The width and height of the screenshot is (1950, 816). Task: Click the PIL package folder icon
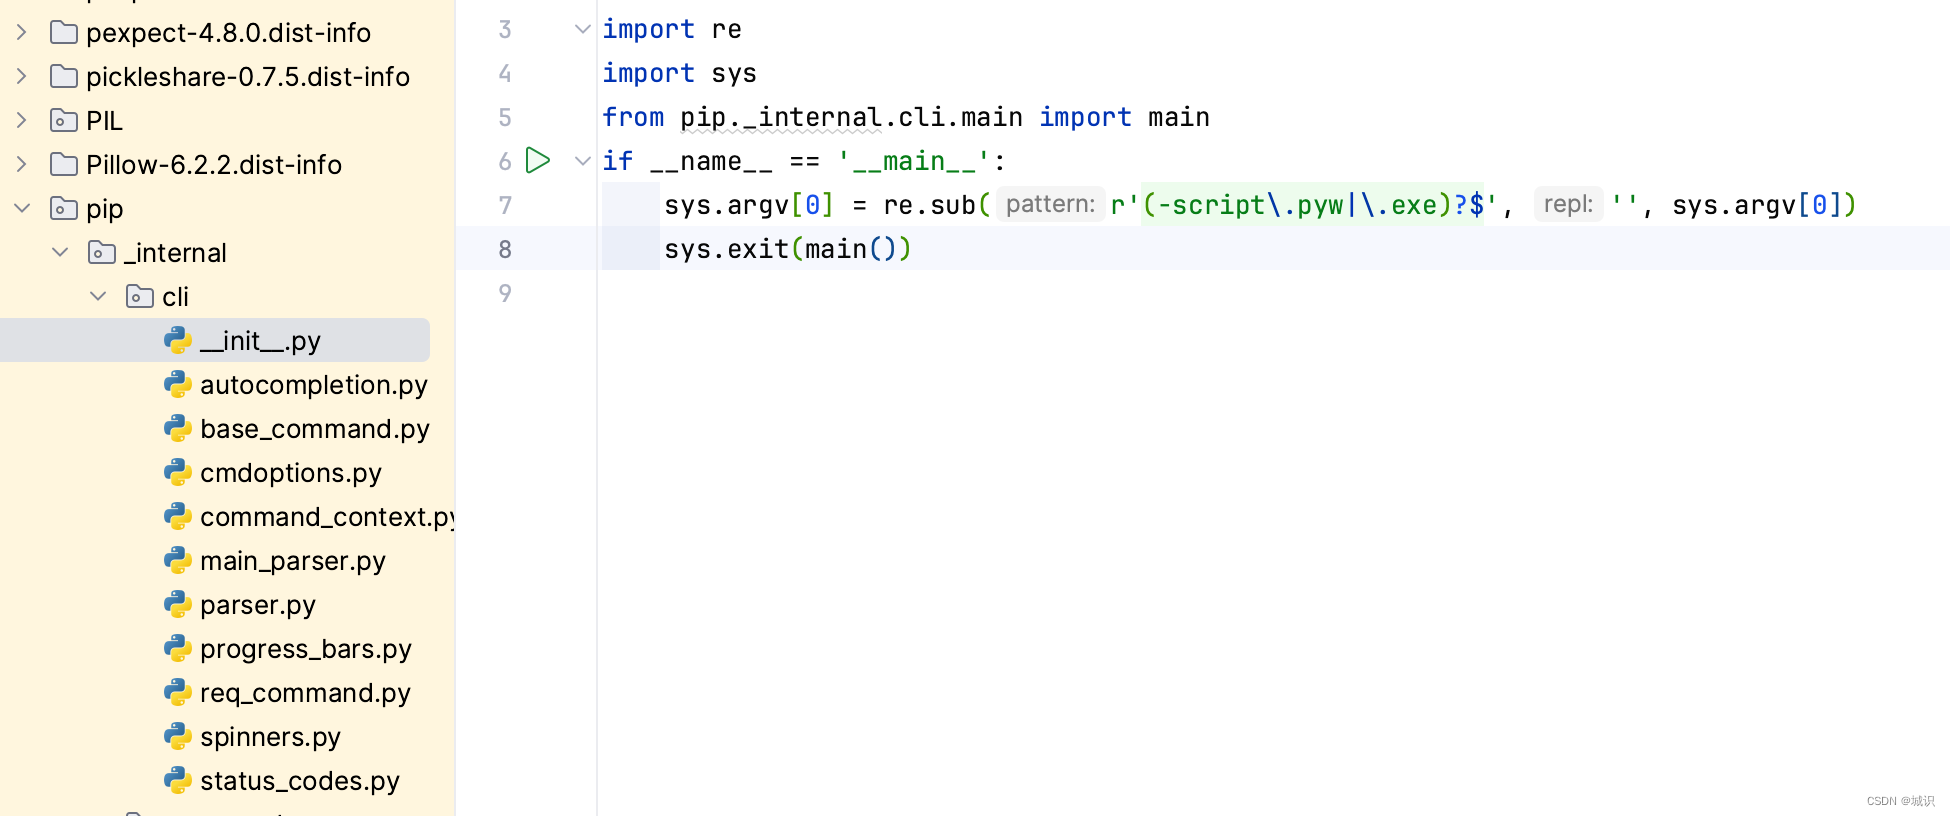(64, 121)
